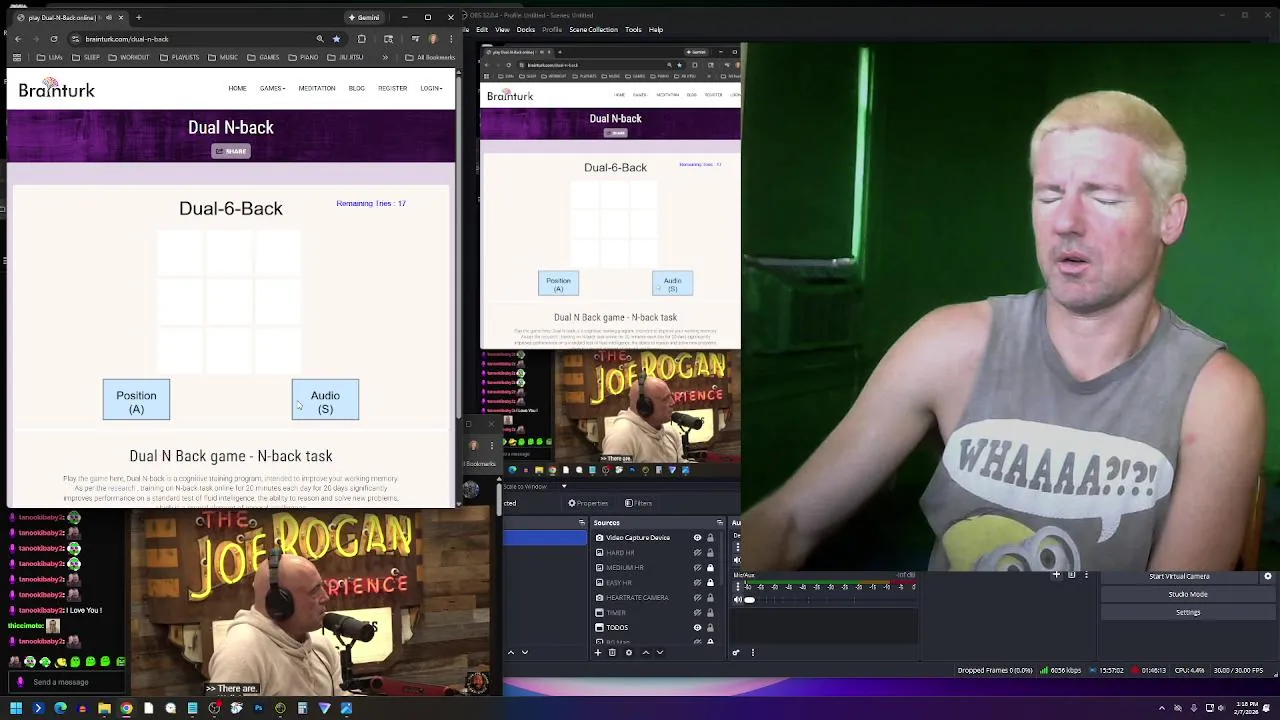Mute the Mic/Aux channel speaker
Screen dimensions: 1280x720
[737, 600]
